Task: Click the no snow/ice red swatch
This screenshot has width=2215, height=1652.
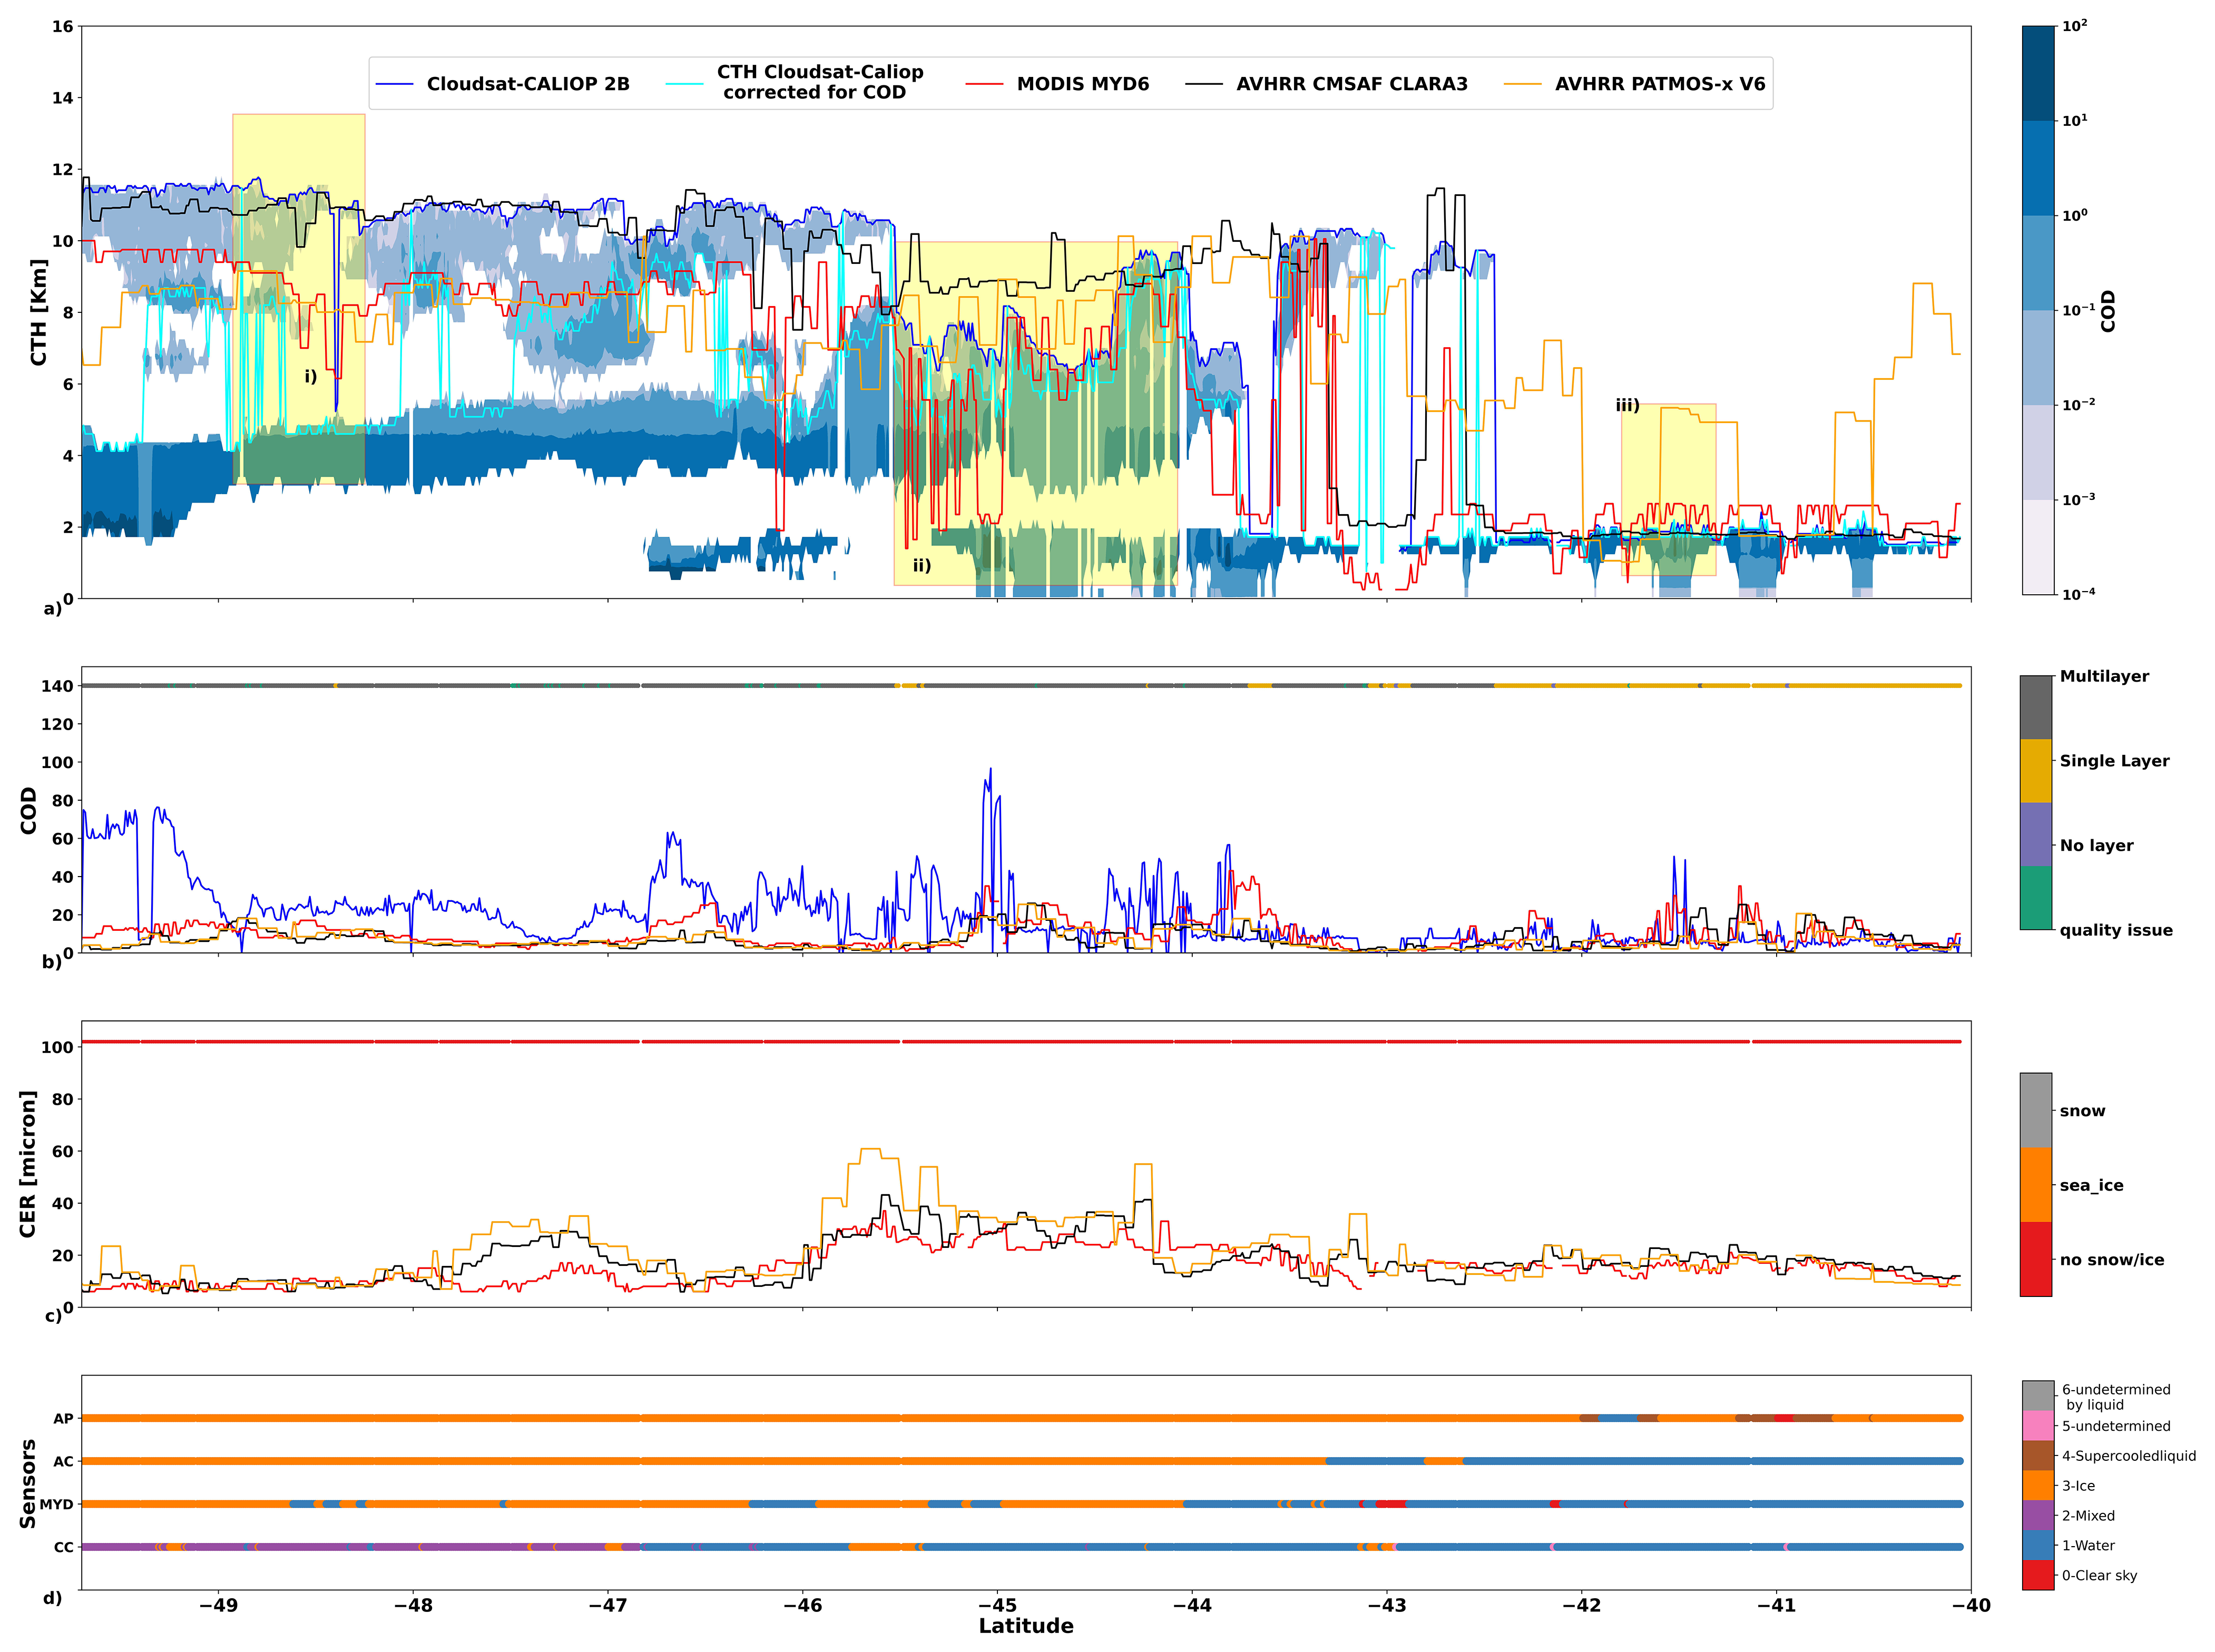Action: tap(2035, 1259)
